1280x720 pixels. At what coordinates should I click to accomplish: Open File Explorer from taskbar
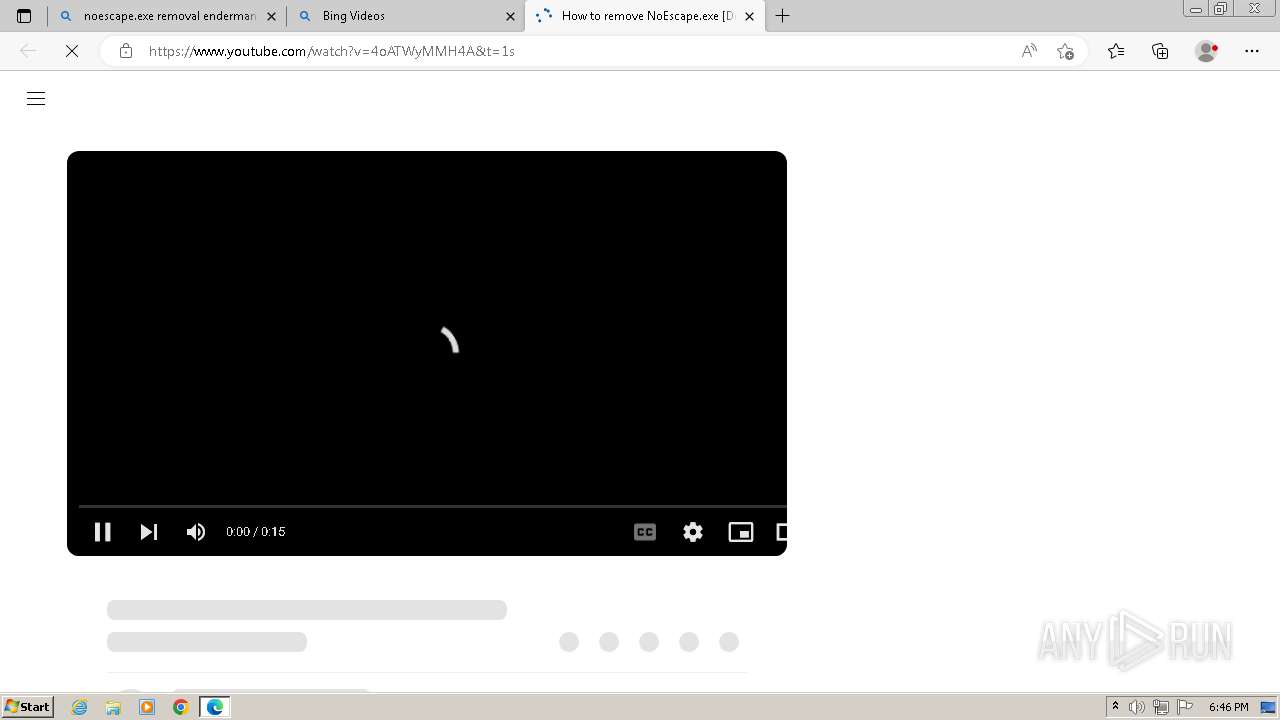pos(113,707)
